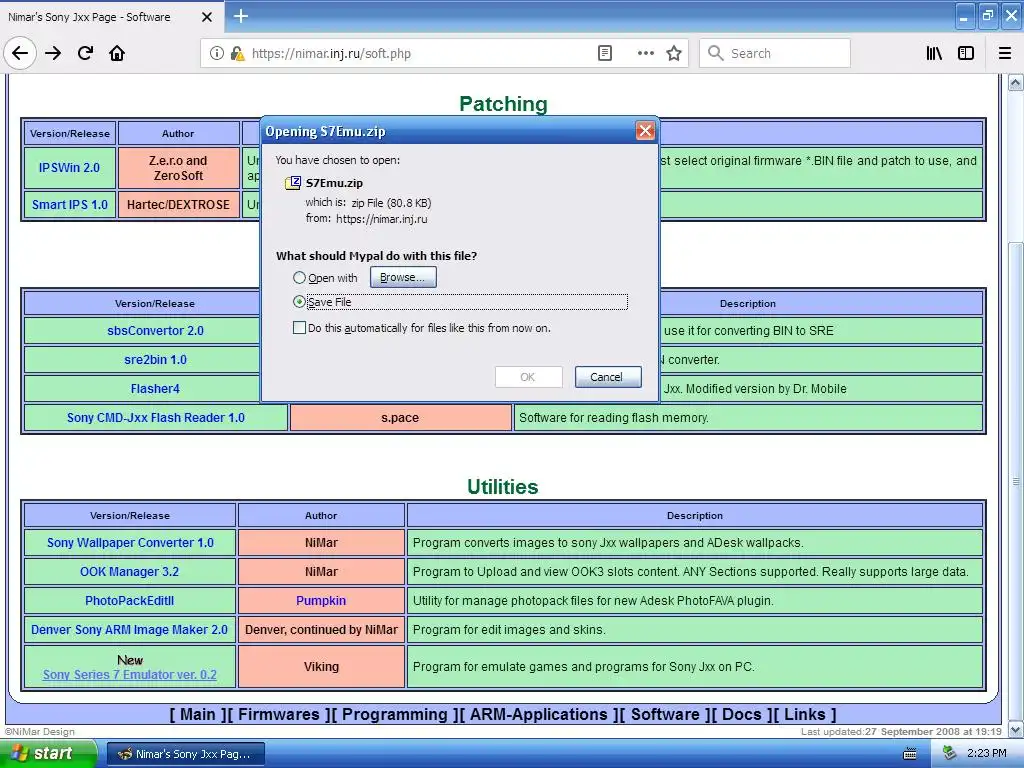1024x768 pixels.
Task: Confirm download with OK button
Action: [528, 377]
